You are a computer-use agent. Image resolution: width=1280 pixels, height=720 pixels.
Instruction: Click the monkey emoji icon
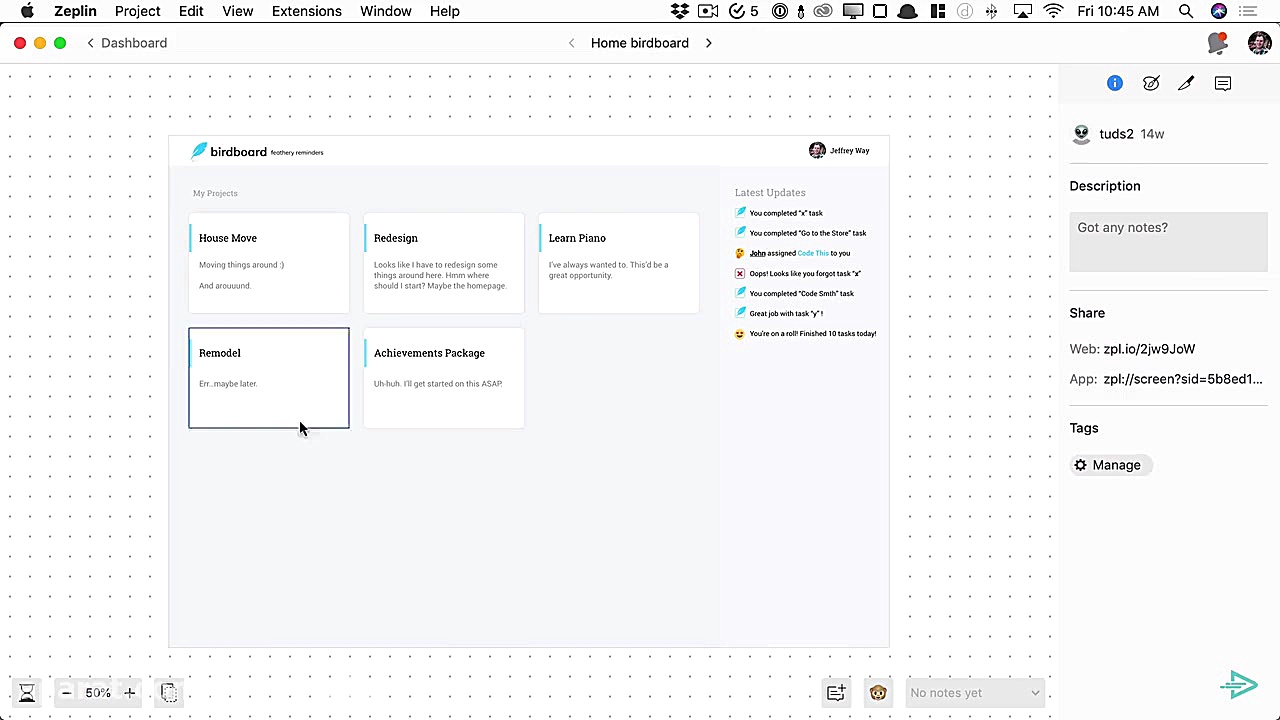[878, 692]
